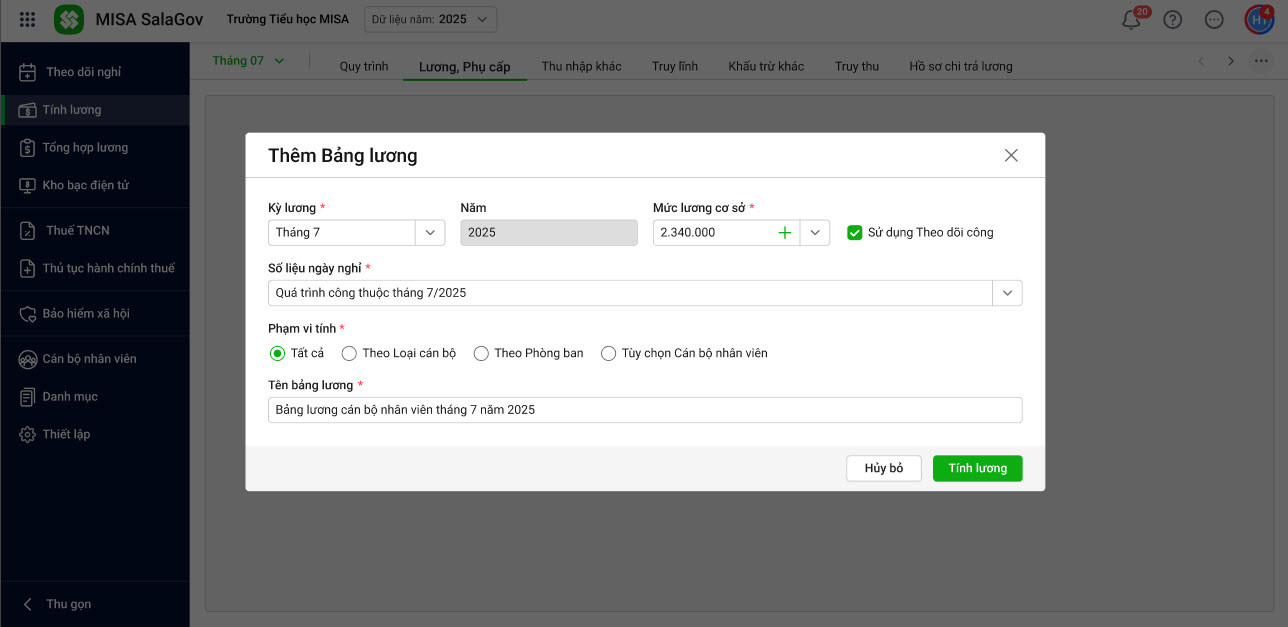Switch to Thu nhập khác tab
This screenshot has height=627, width=1288.
coord(581,66)
